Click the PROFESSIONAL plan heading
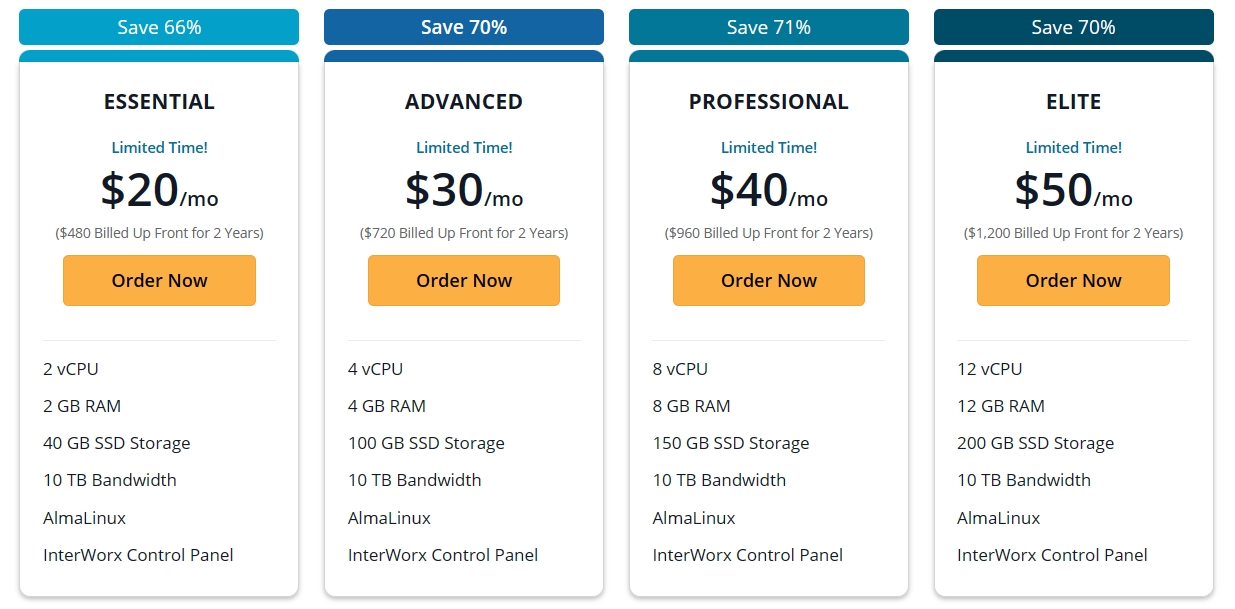The height and width of the screenshot is (609, 1235). [x=768, y=102]
